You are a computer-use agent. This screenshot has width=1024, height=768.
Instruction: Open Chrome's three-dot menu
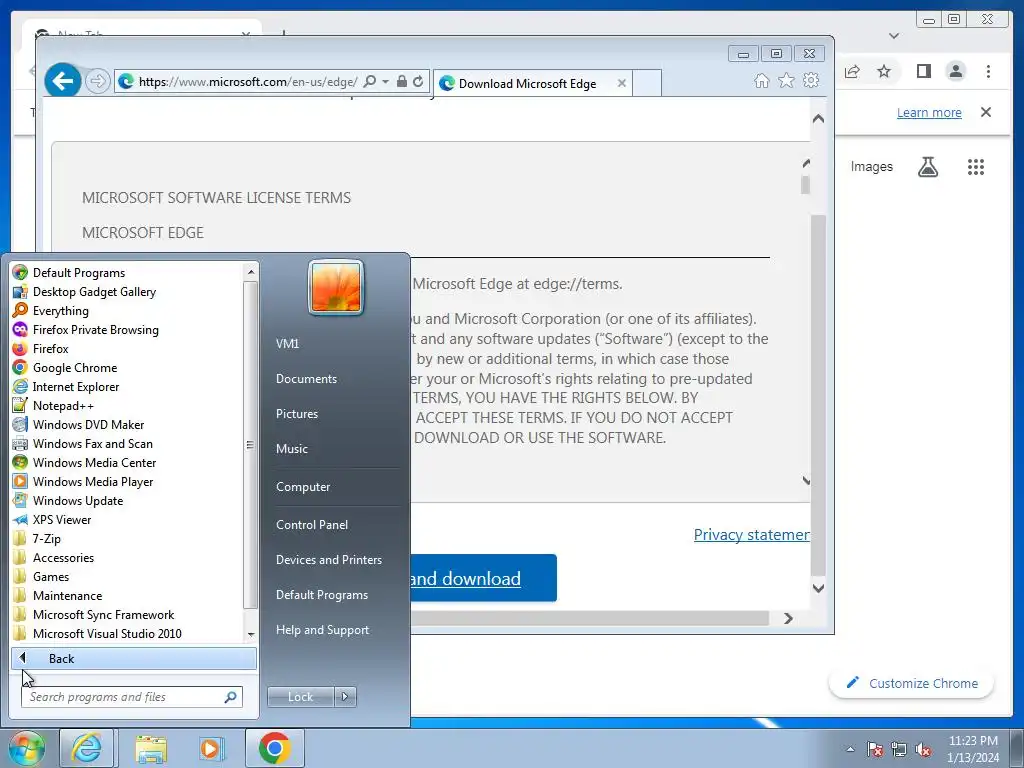coord(988,71)
